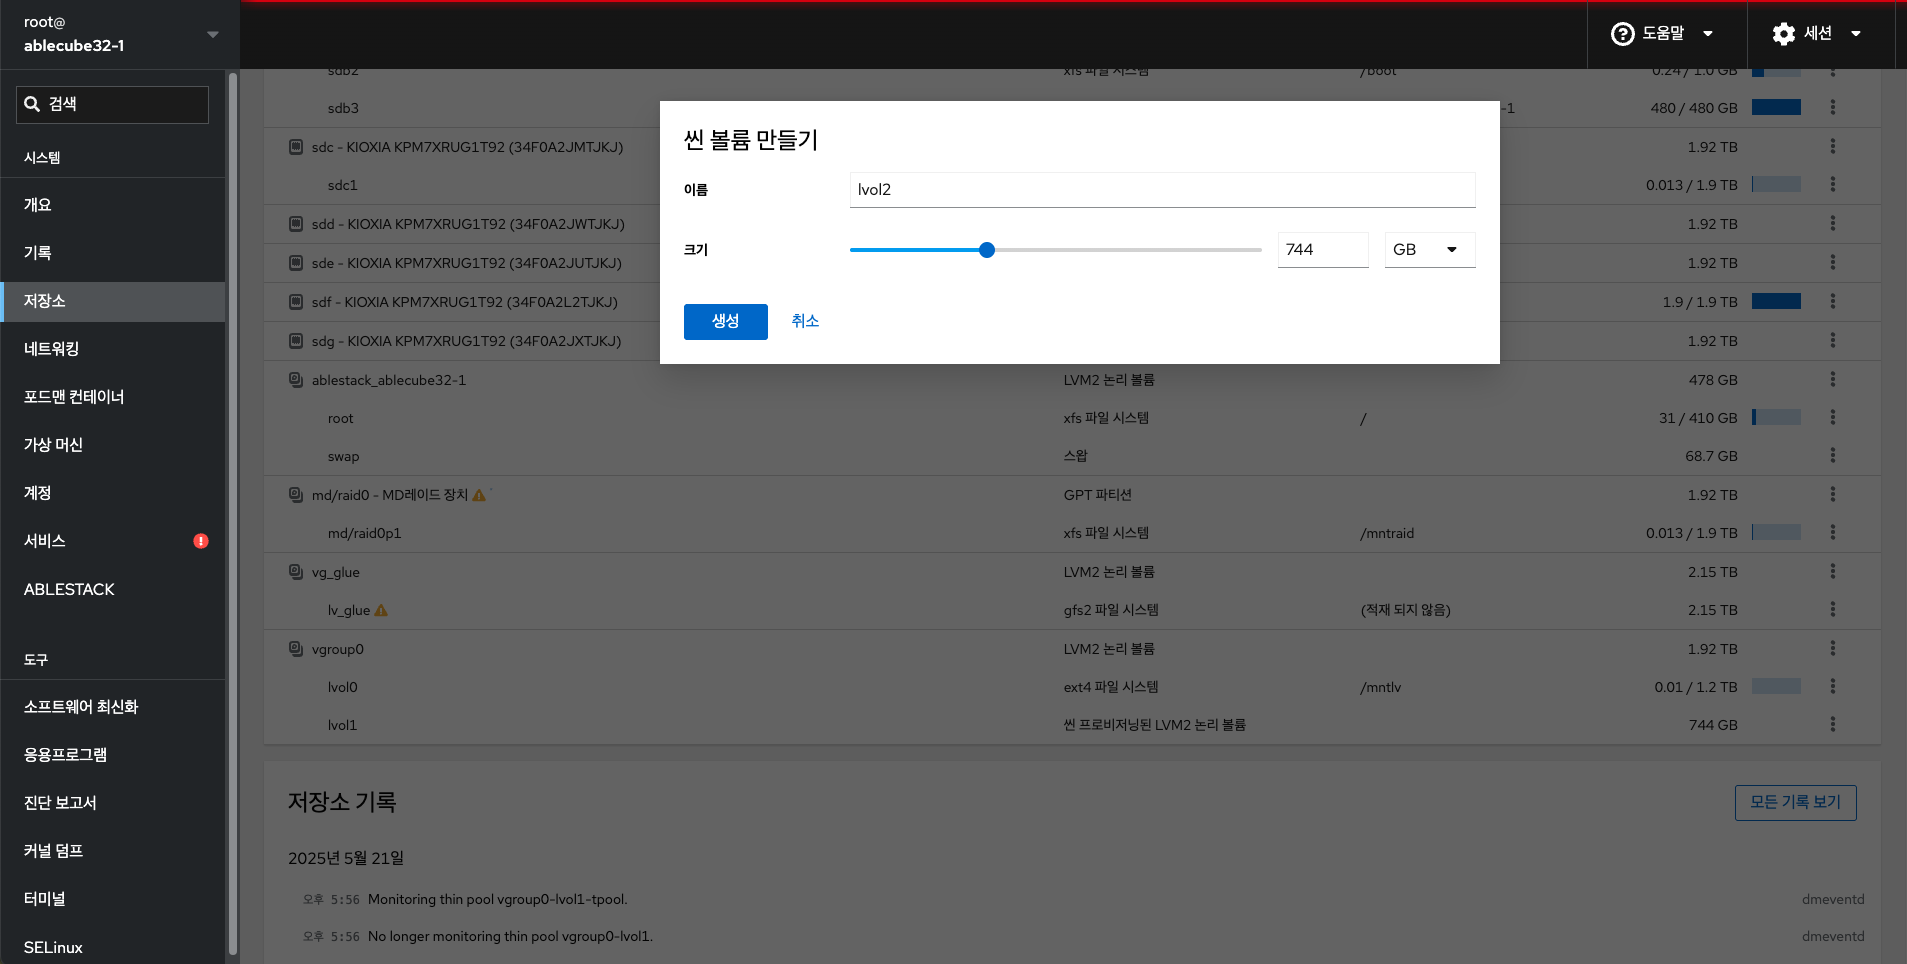Expand the 도움말 help menu
1907x964 pixels.
pyautogui.click(x=1663, y=33)
